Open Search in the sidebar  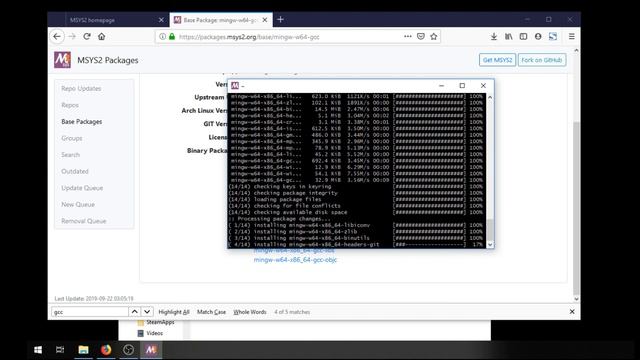click(71, 155)
